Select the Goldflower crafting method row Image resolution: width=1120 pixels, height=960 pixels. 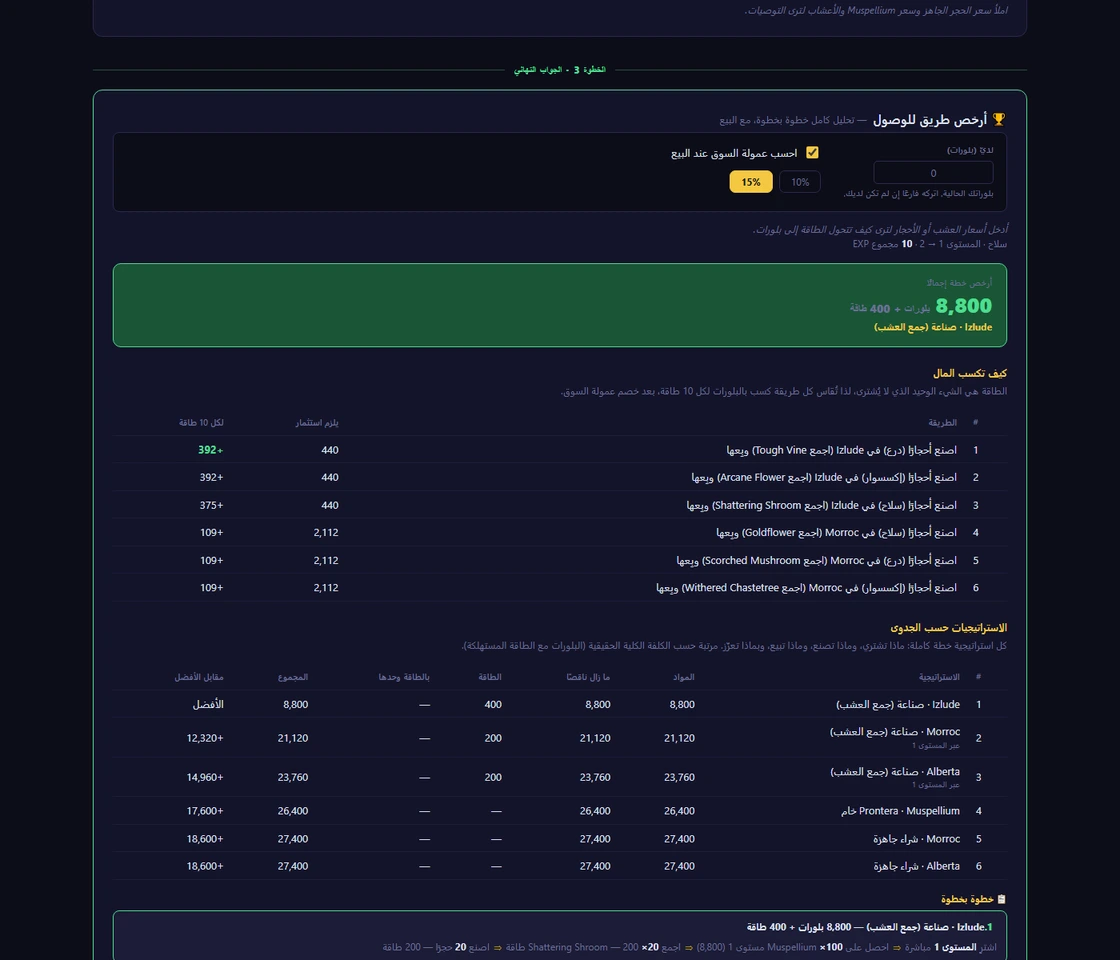(560, 532)
